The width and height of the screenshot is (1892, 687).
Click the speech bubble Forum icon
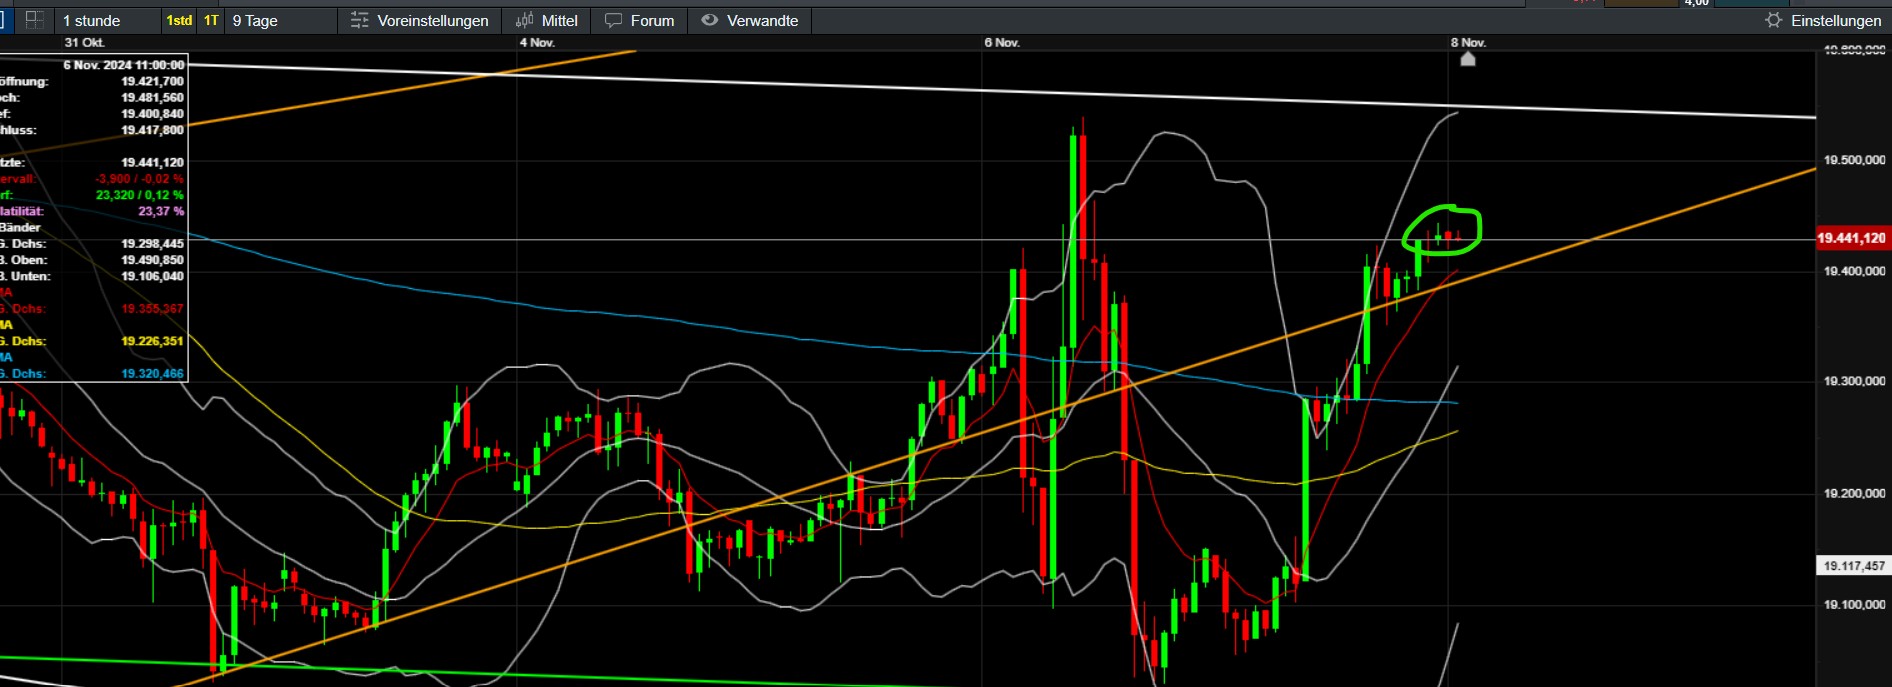(x=614, y=20)
